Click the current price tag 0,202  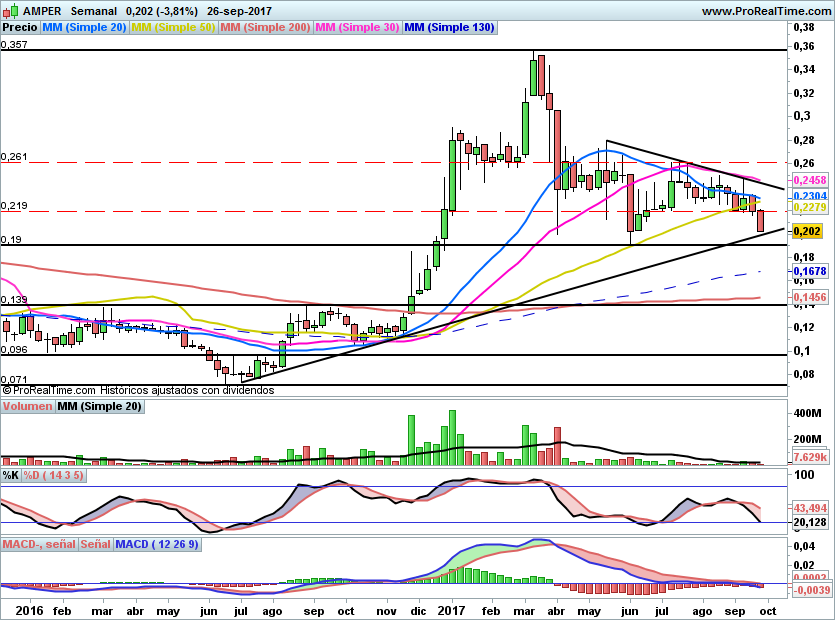coord(807,231)
